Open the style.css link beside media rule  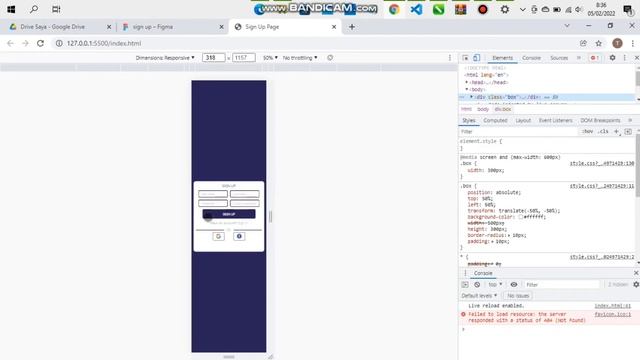click(x=602, y=163)
